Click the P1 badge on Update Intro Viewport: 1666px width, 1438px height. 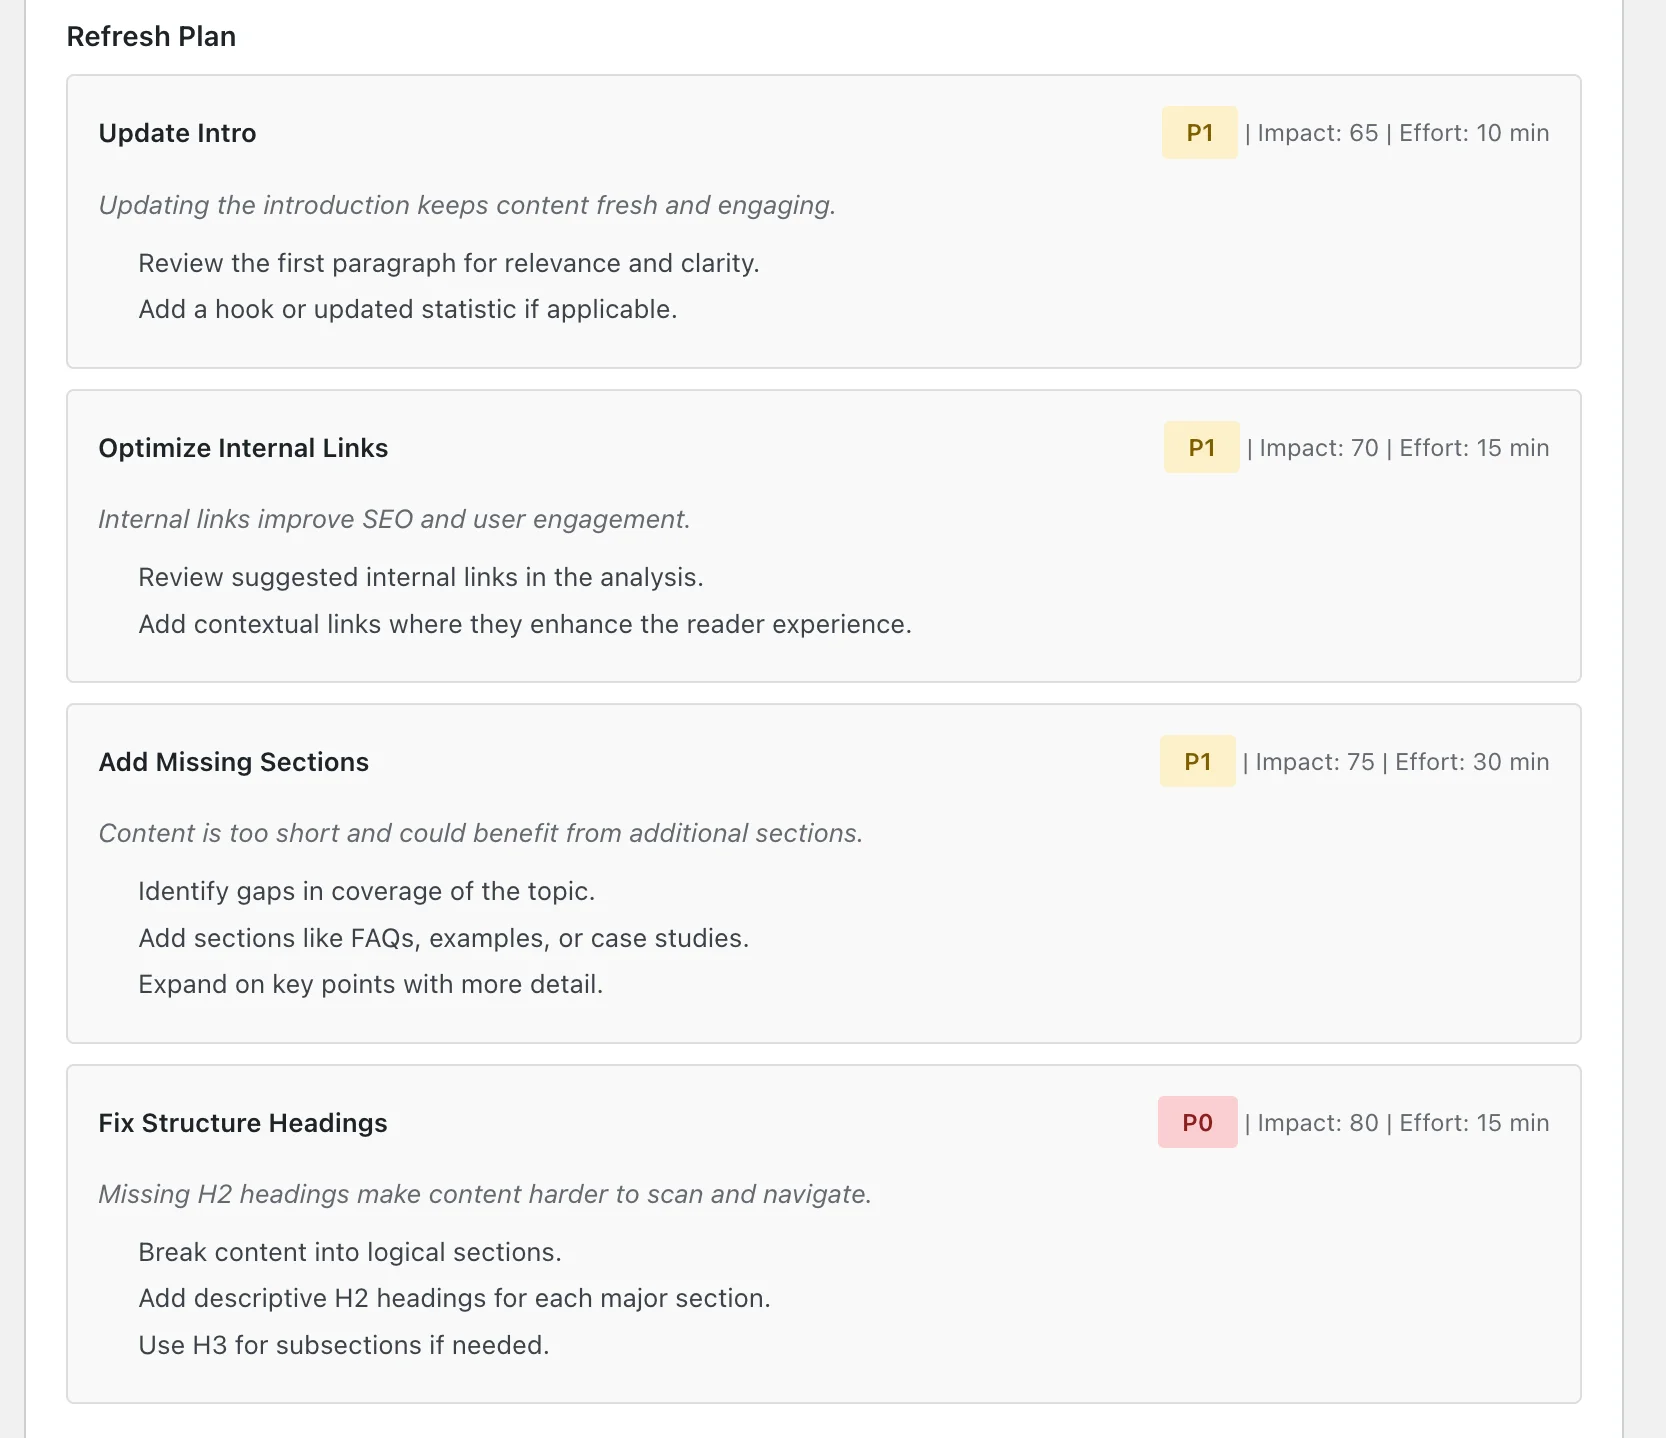point(1199,133)
